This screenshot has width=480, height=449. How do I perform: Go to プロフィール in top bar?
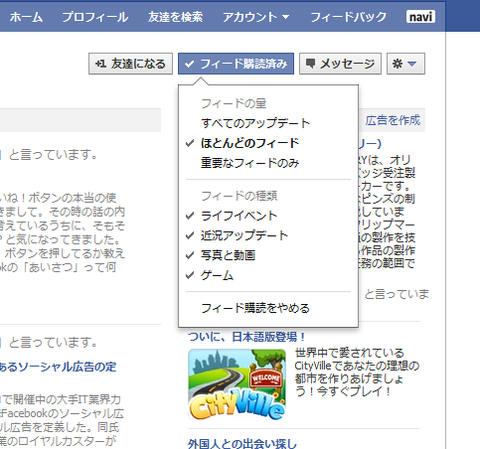point(95,17)
